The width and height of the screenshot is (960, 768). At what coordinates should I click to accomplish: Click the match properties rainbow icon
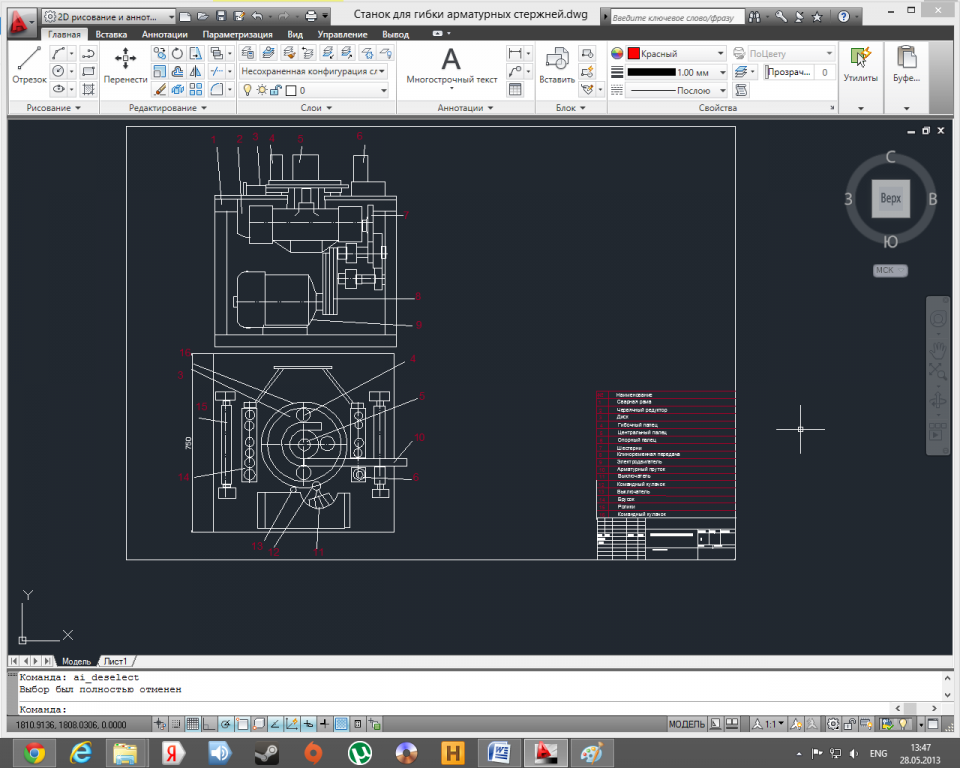[617, 53]
